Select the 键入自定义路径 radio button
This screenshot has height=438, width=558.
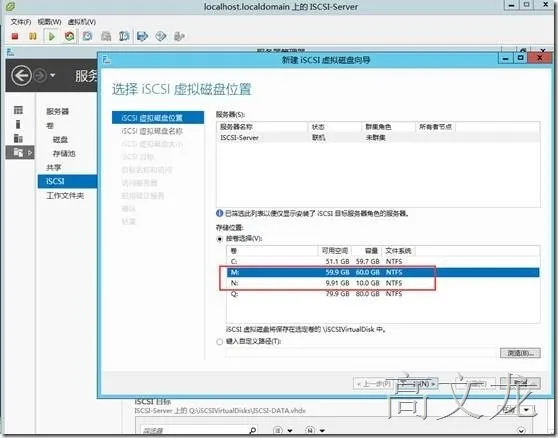click(220, 342)
